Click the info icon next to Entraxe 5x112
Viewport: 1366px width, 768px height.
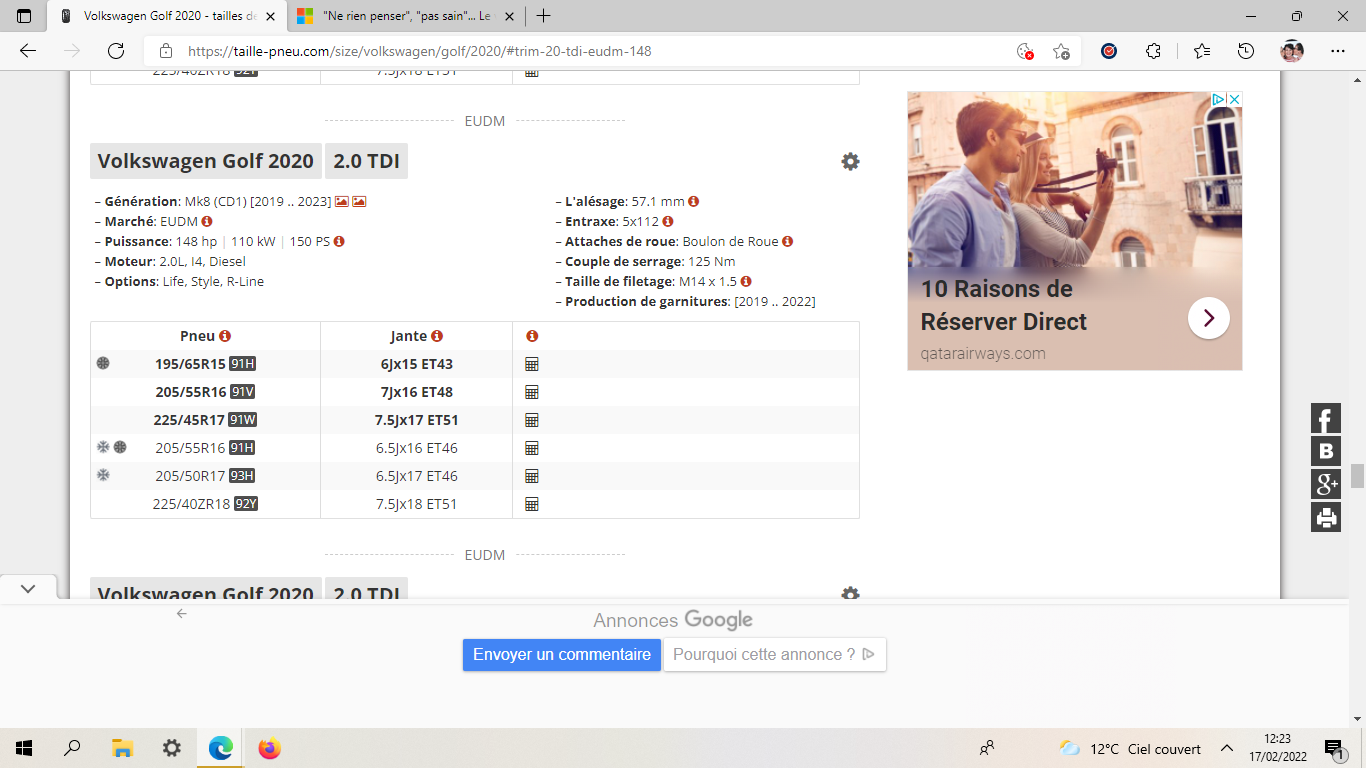668,221
